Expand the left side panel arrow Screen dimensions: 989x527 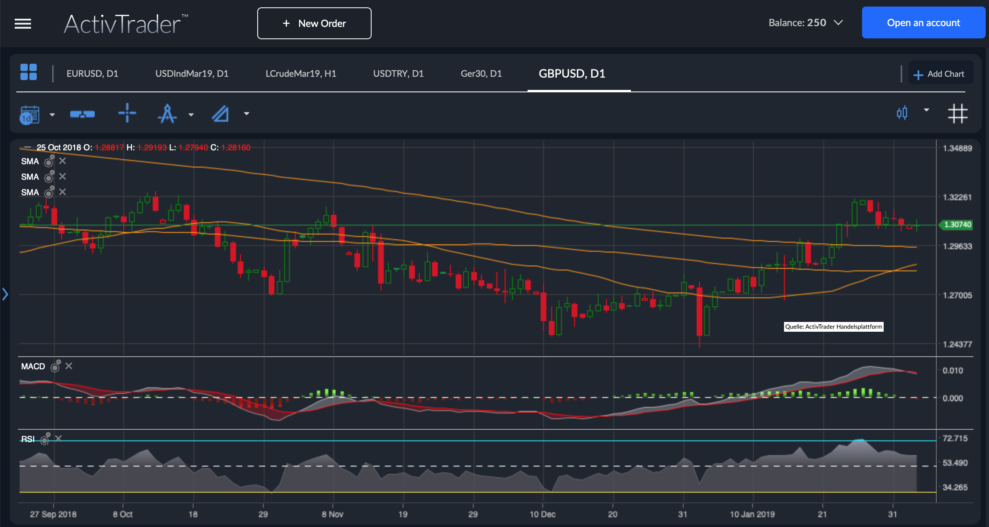pyautogui.click(x=5, y=294)
